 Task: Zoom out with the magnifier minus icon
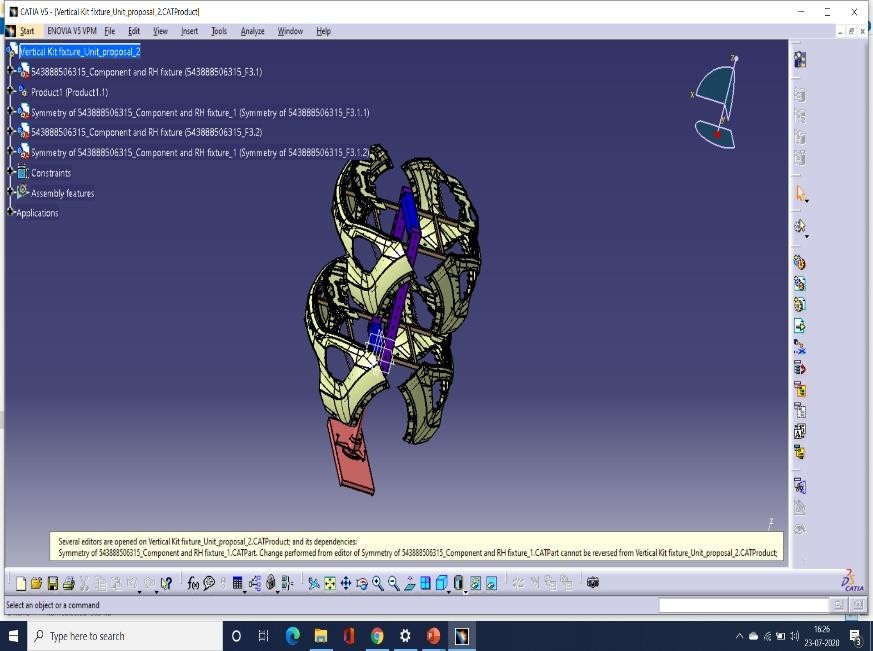pyautogui.click(x=393, y=583)
